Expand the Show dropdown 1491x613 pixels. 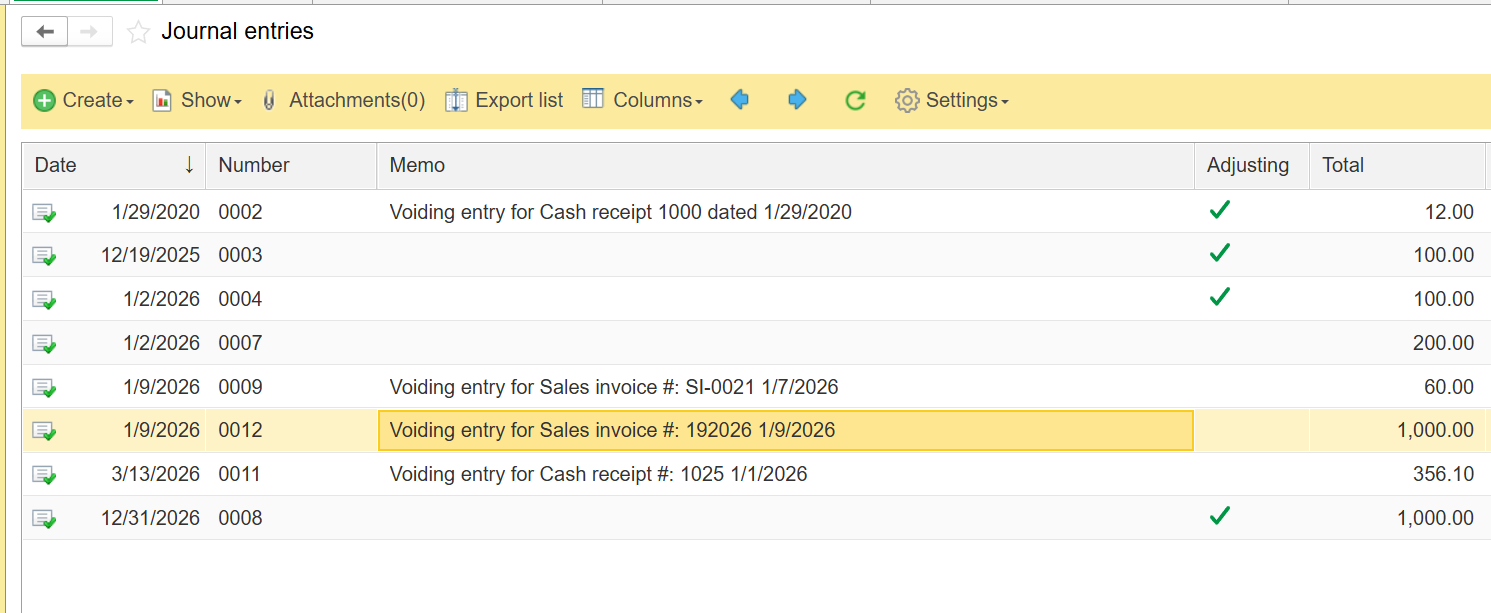pos(197,100)
